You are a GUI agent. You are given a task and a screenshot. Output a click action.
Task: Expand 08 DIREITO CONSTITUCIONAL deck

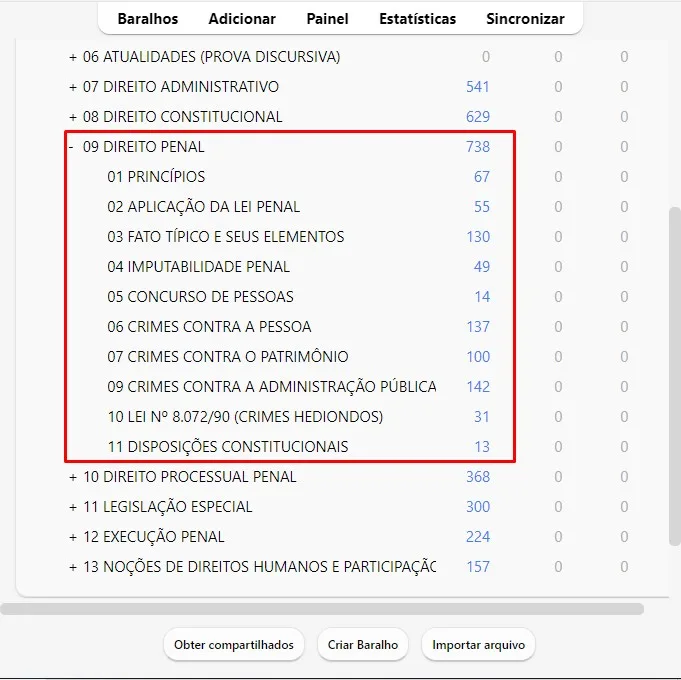(x=73, y=117)
